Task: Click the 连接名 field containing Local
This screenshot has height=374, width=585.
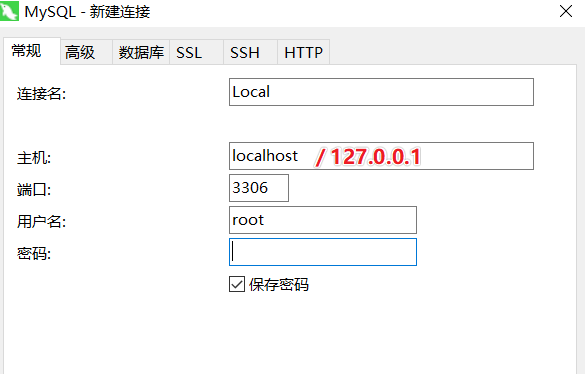Action: point(381,92)
